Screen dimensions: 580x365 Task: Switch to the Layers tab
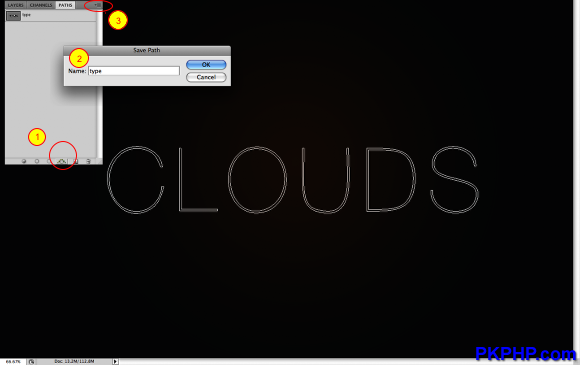tap(16, 5)
